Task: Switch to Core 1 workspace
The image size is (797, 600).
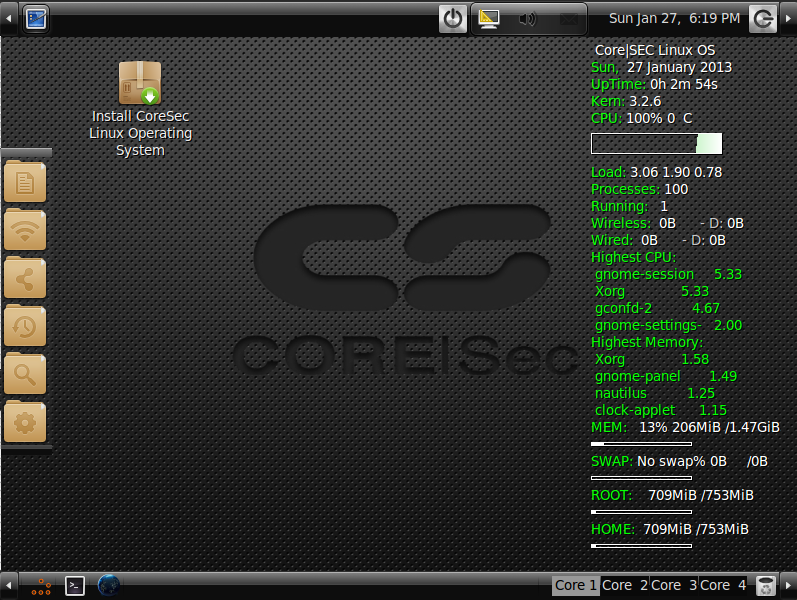Action: tap(576, 586)
